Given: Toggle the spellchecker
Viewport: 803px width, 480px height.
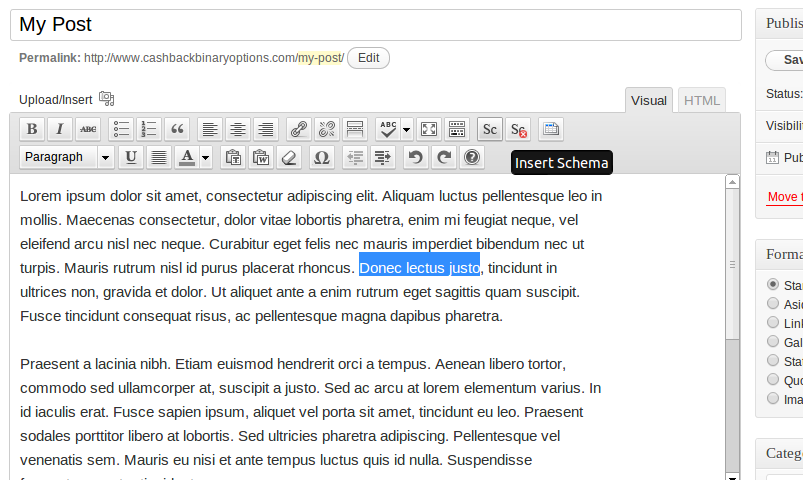Looking at the screenshot, I should tap(388, 129).
